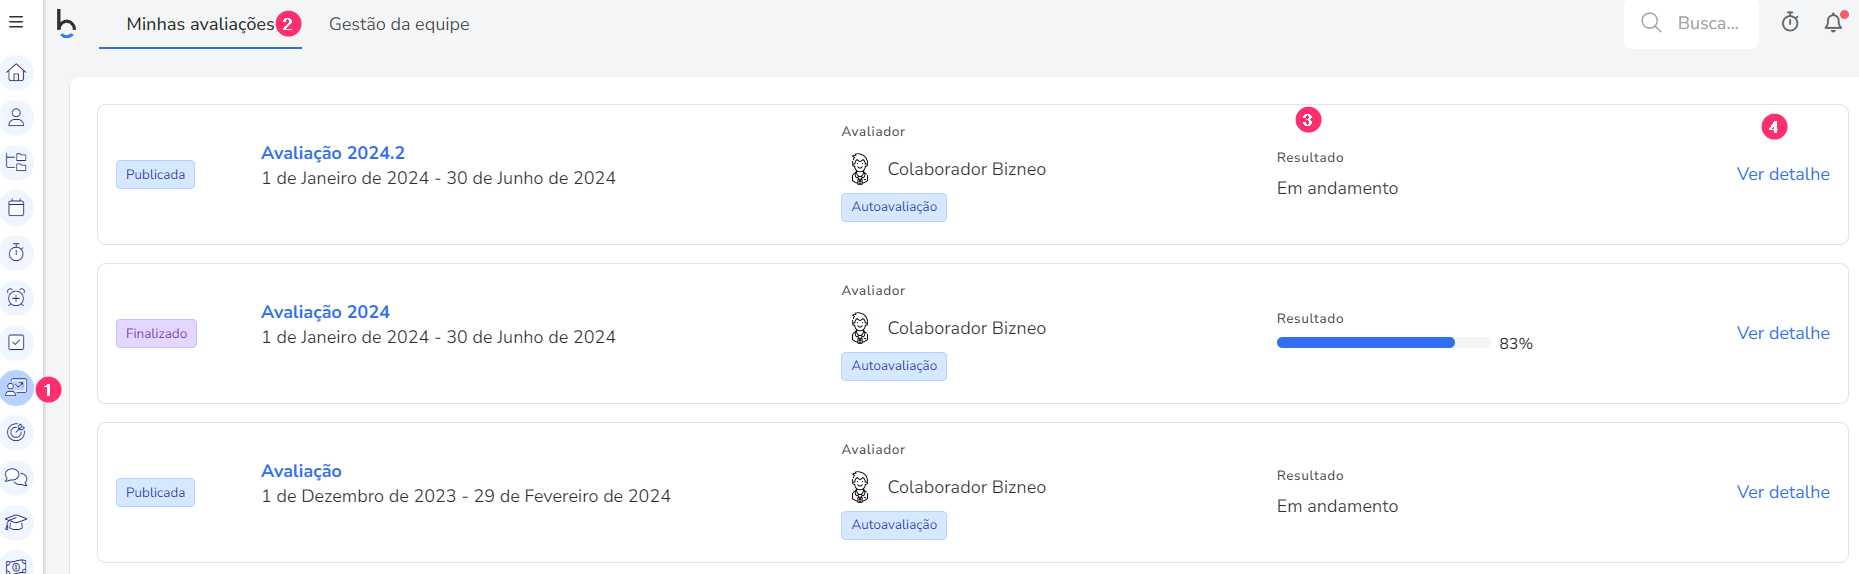Screen dimensions: 1859x574
Task: Go to the home icon in sidebar
Action: pos(16,73)
